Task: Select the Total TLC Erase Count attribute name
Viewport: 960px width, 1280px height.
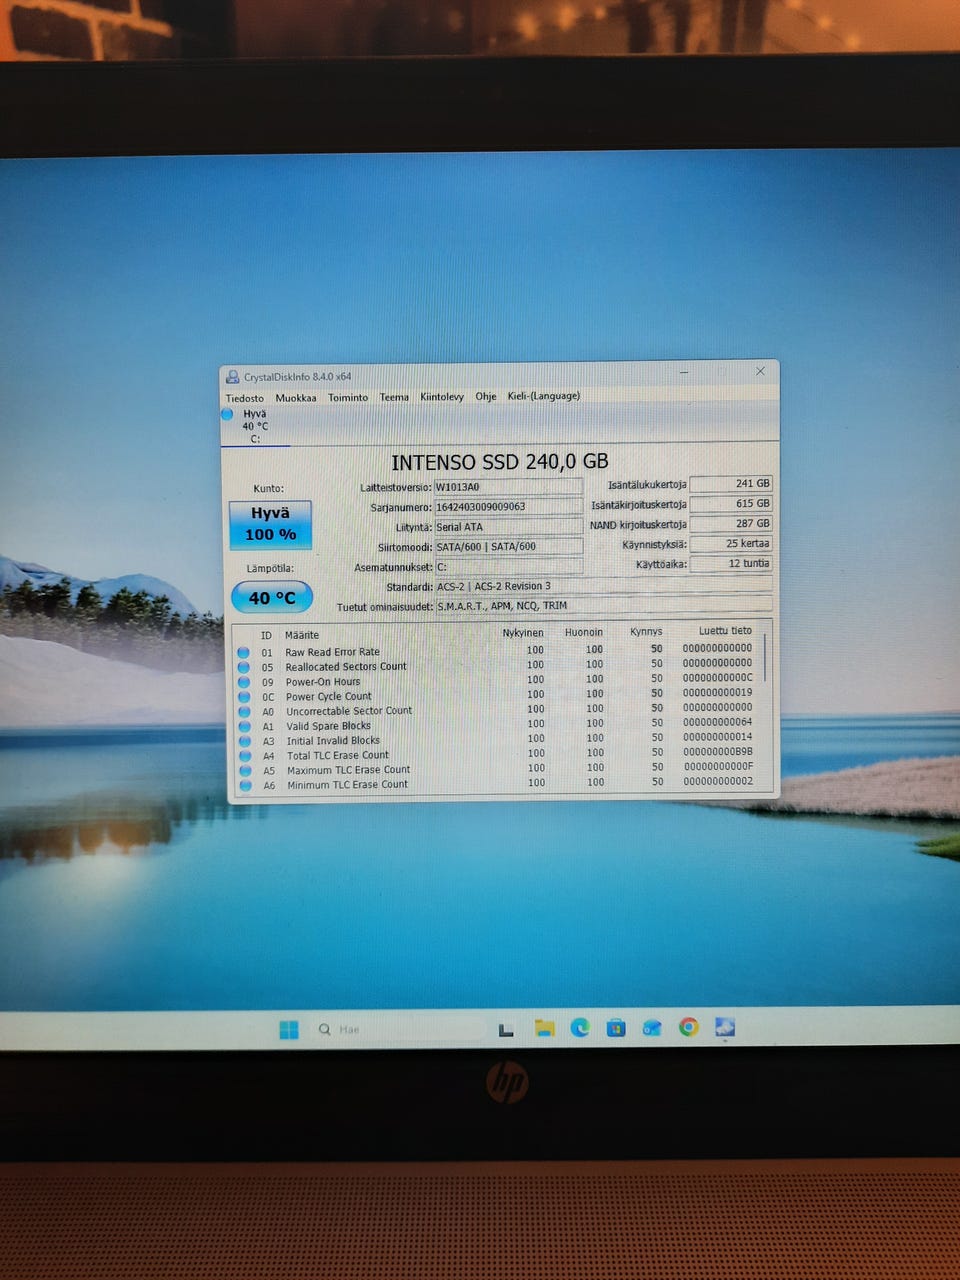Action: click(x=338, y=756)
